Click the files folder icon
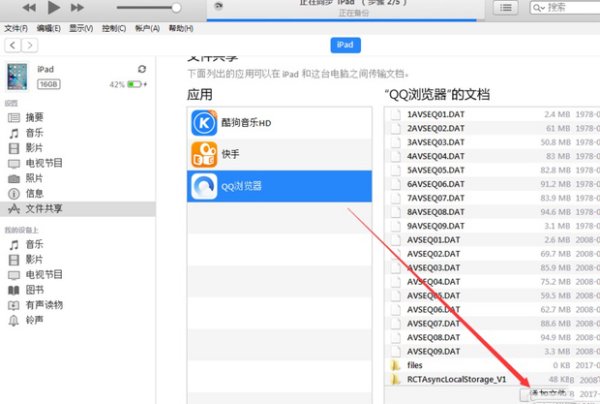600x404 pixels. coord(395,365)
